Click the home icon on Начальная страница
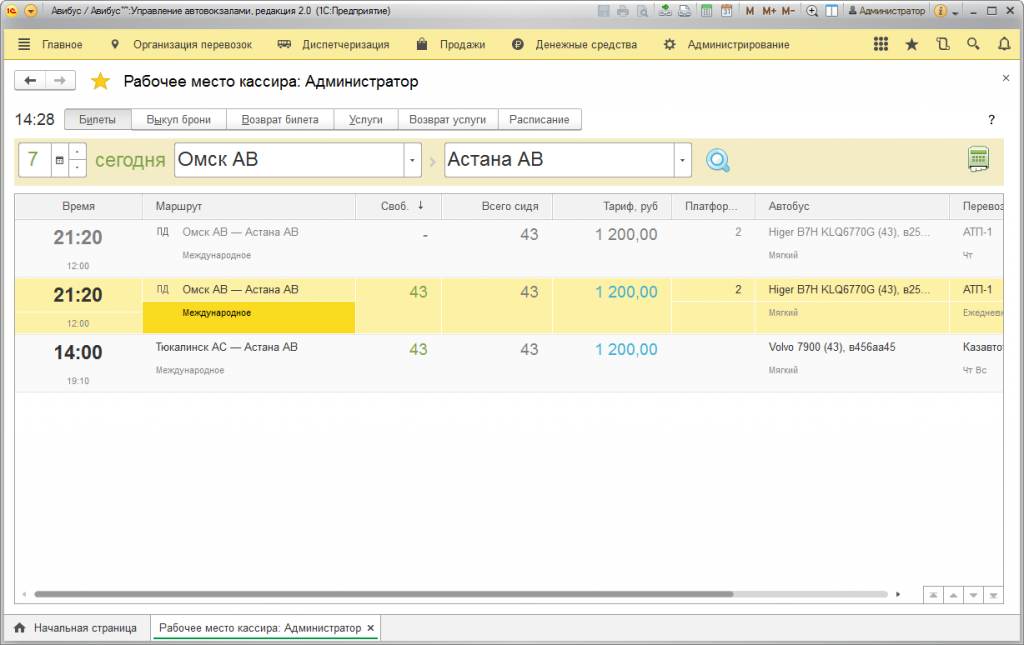This screenshot has height=645, width=1024. click(19, 628)
